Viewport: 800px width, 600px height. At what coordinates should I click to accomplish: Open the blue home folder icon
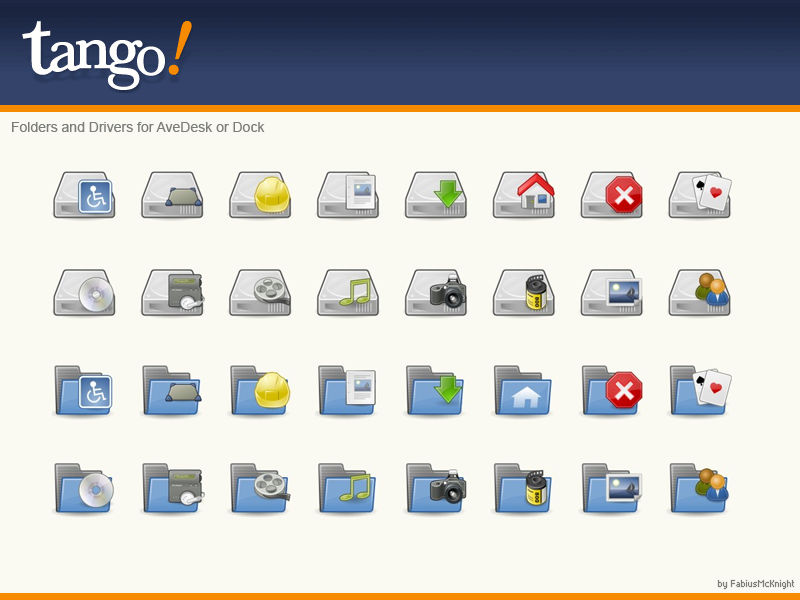pyautogui.click(x=523, y=390)
